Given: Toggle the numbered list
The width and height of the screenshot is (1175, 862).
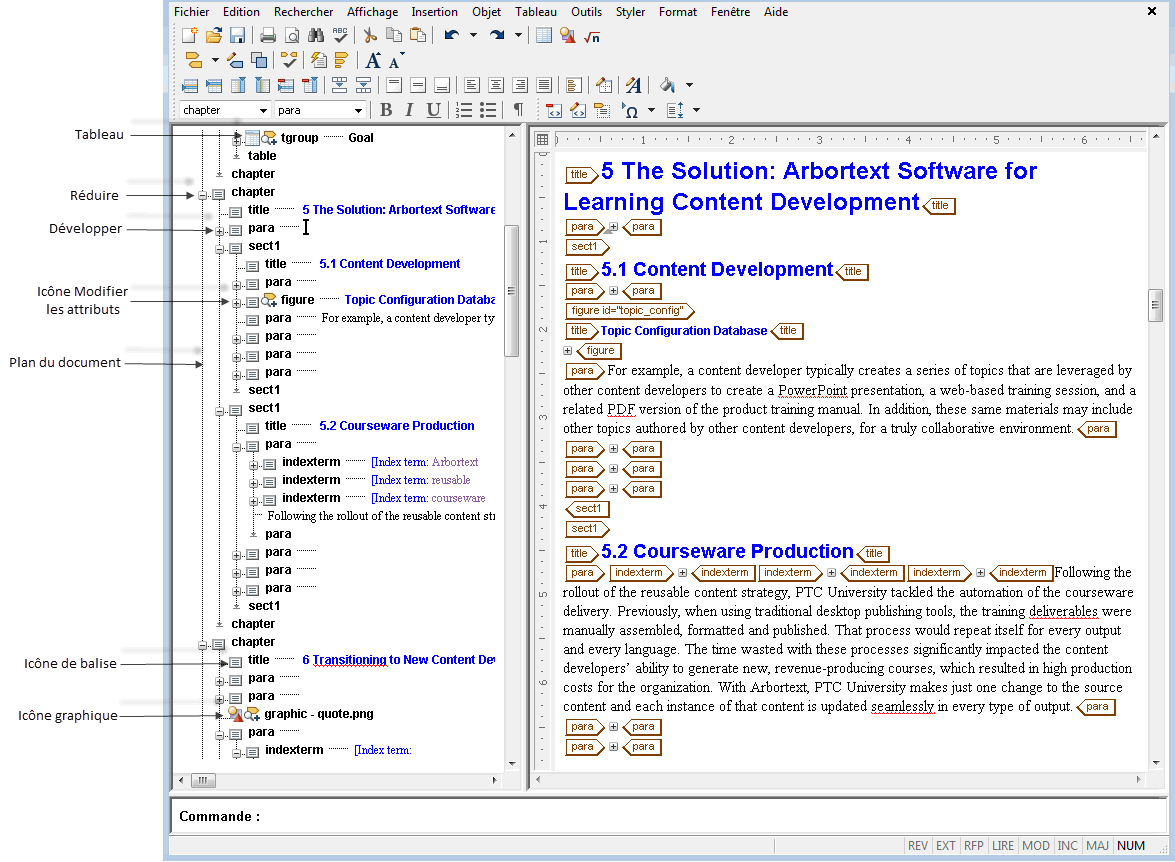Looking at the screenshot, I should point(465,110).
